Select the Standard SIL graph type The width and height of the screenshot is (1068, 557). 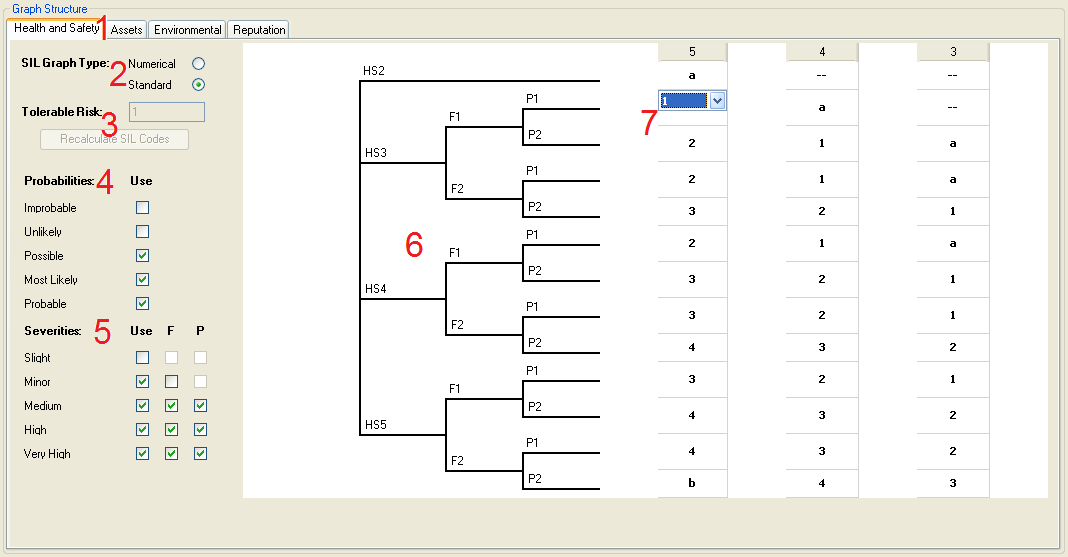198,85
